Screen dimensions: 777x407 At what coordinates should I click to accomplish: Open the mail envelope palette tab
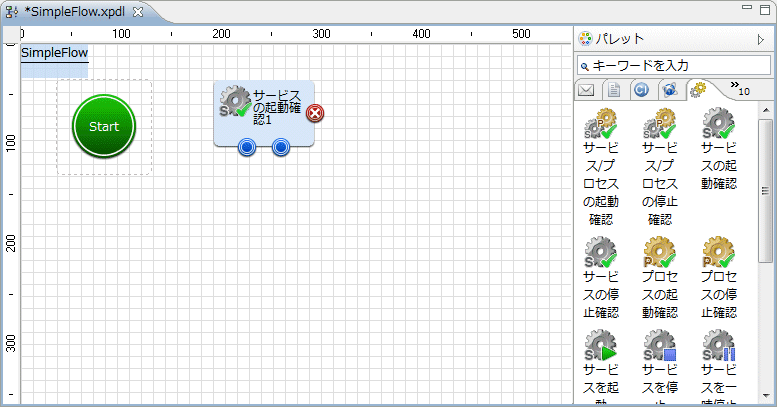click(x=587, y=90)
